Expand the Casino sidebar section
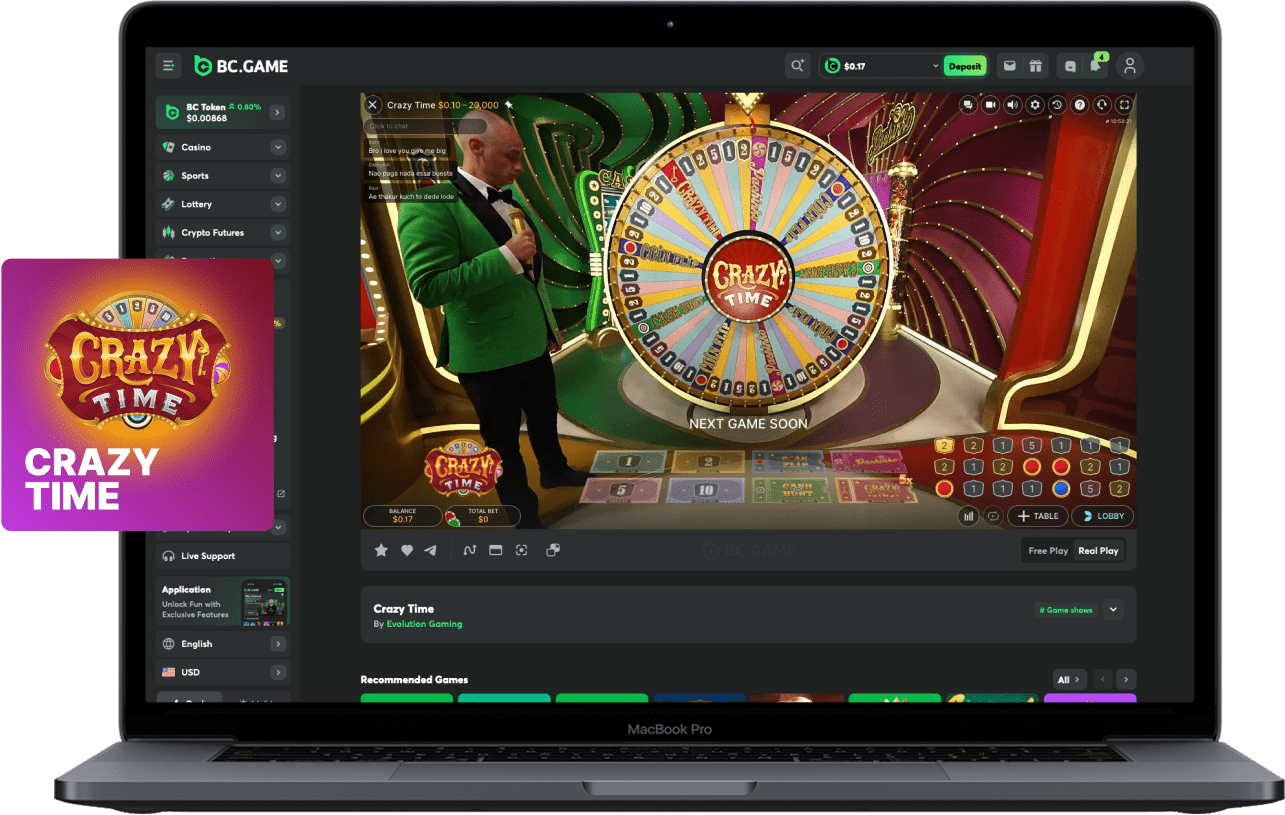The width and height of the screenshot is (1285, 815). [x=278, y=147]
